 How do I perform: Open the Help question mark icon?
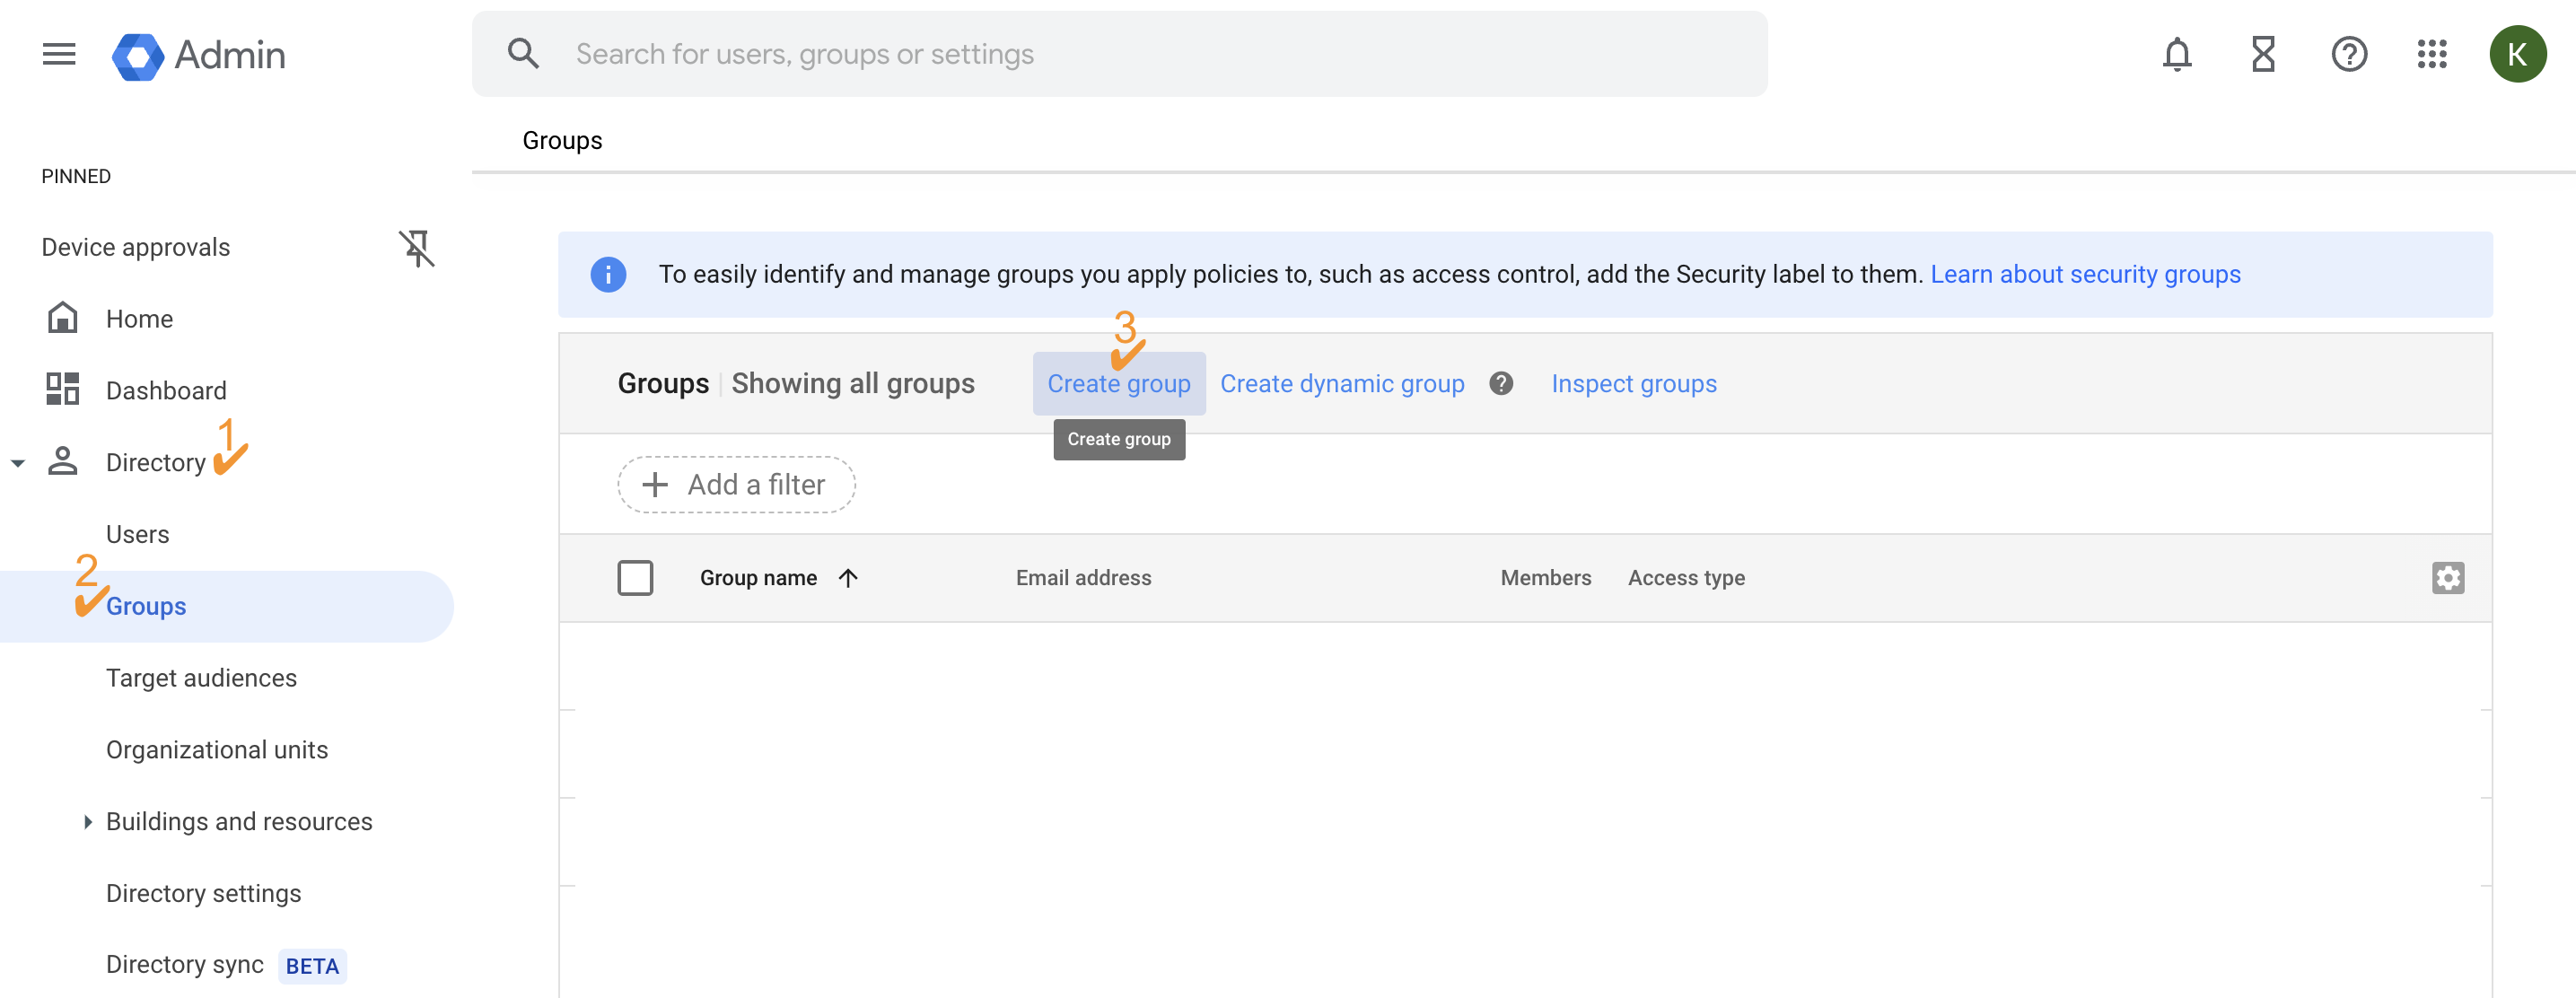click(2349, 54)
